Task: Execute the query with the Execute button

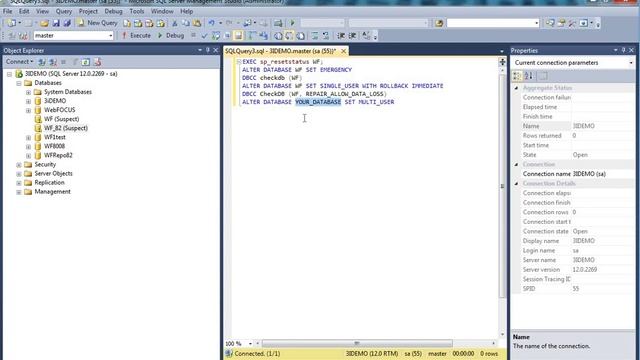Action: pos(136,36)
